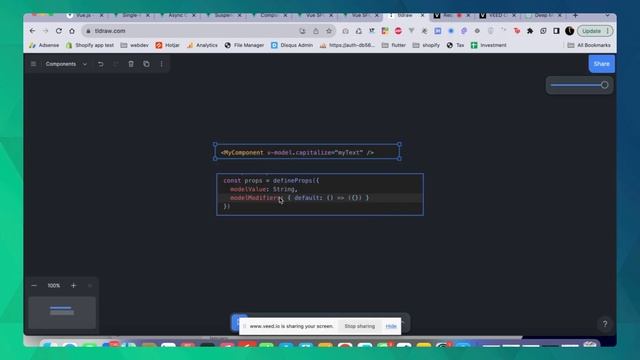The image size is (640, 360).
Task: Open the tldraw hamburger main menu
Action: coord(33,64)
